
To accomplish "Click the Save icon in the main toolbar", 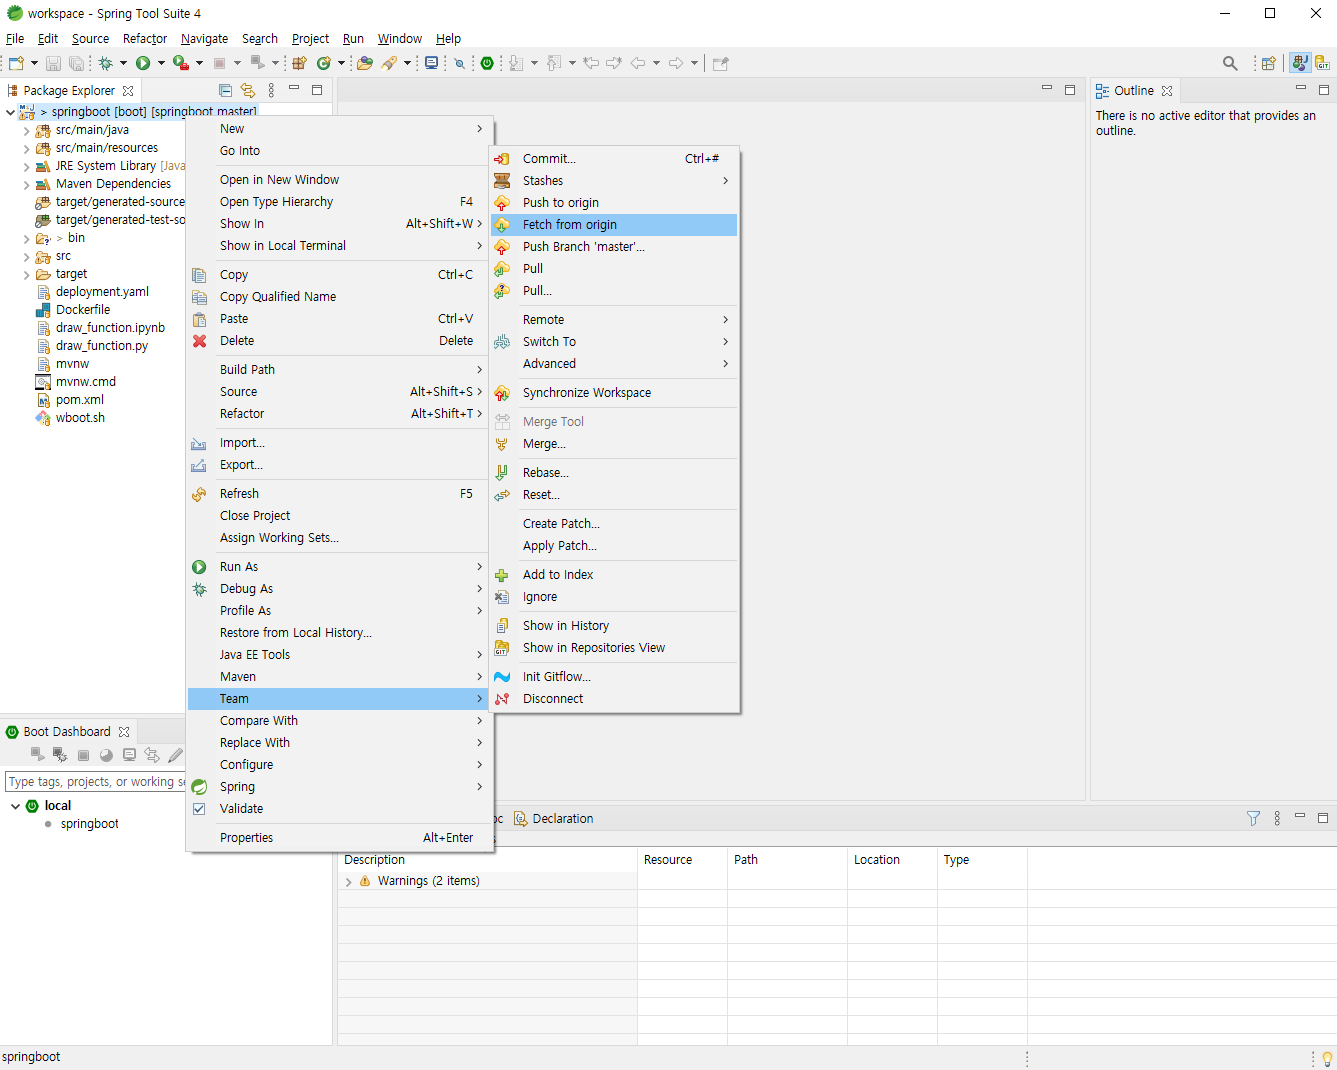I will point(54,63).
